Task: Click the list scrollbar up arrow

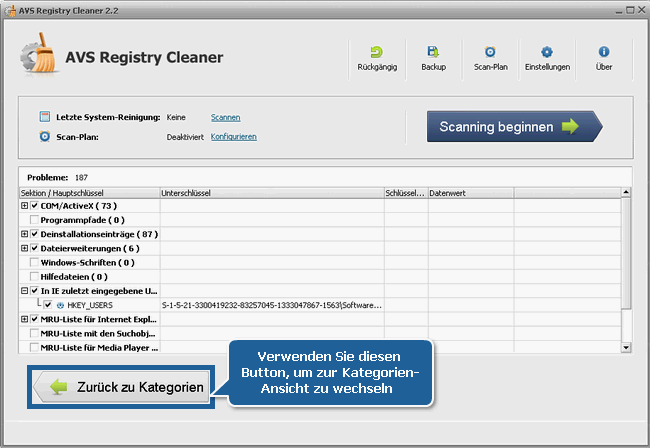Action: pos(626,192)
